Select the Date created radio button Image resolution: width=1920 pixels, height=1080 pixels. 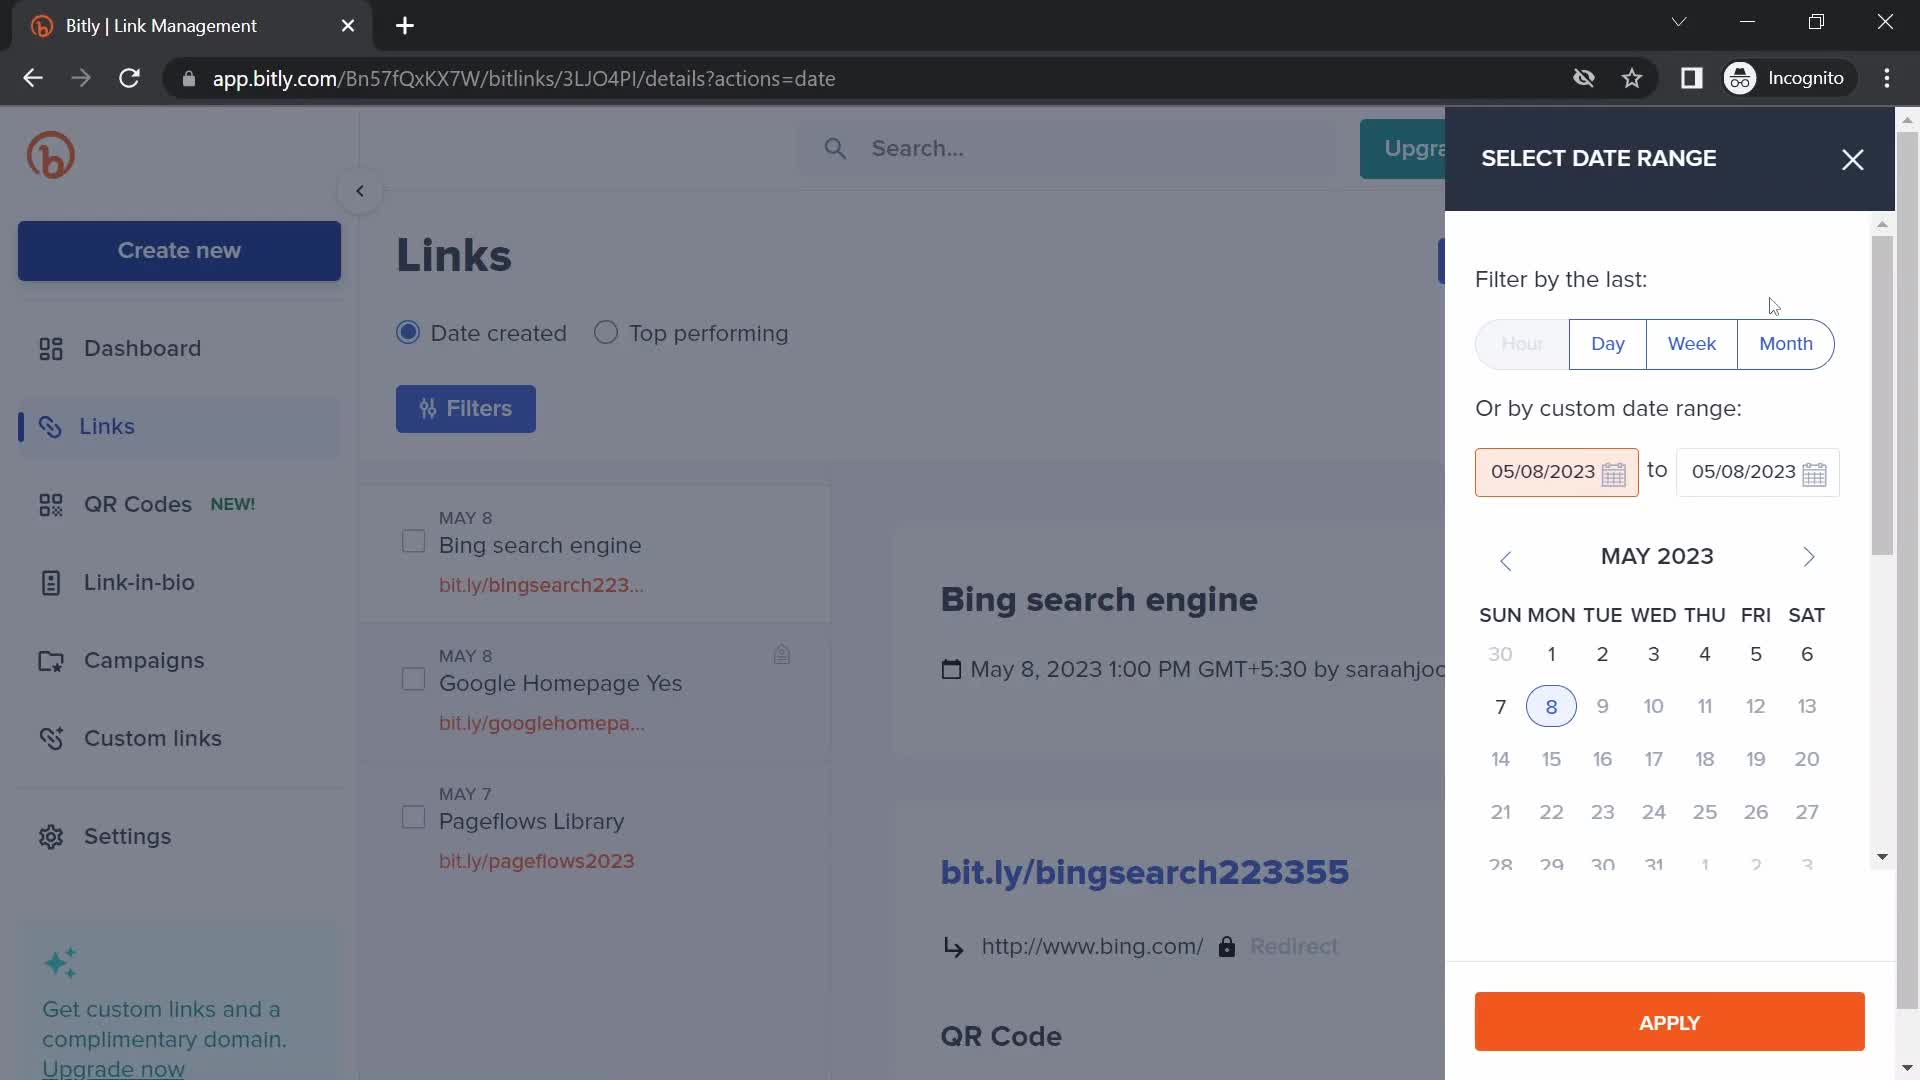point(407,332)
